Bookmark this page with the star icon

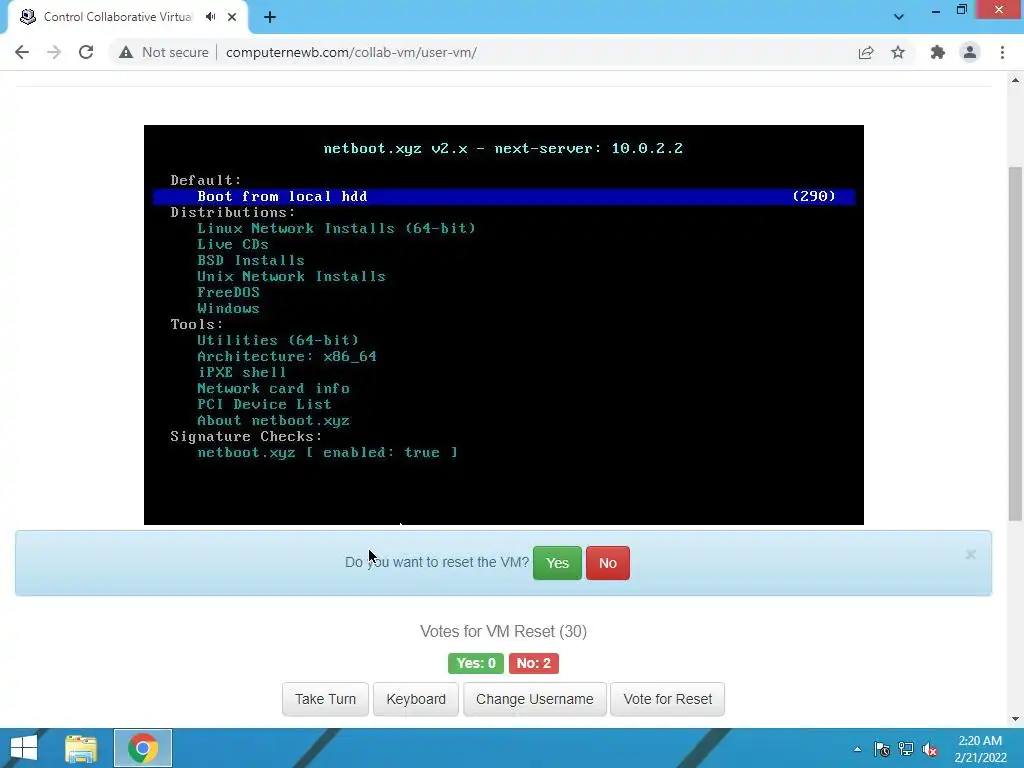(898, 52)
